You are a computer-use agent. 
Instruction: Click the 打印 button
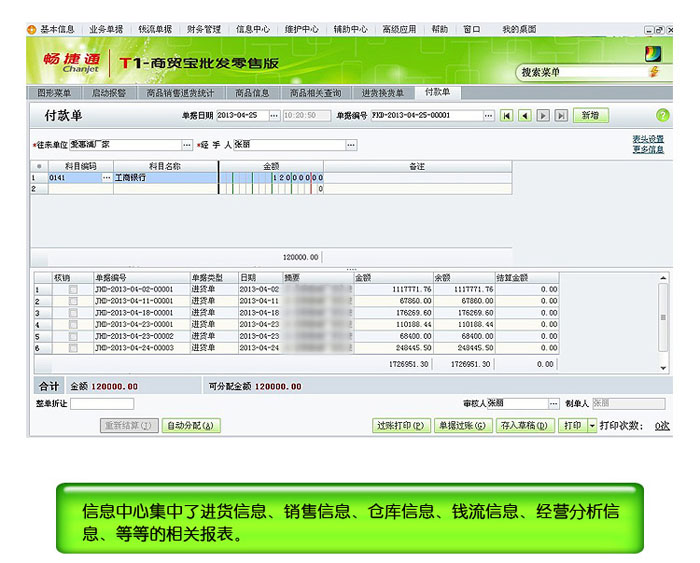pyautogui.click(x=573, y=425)
